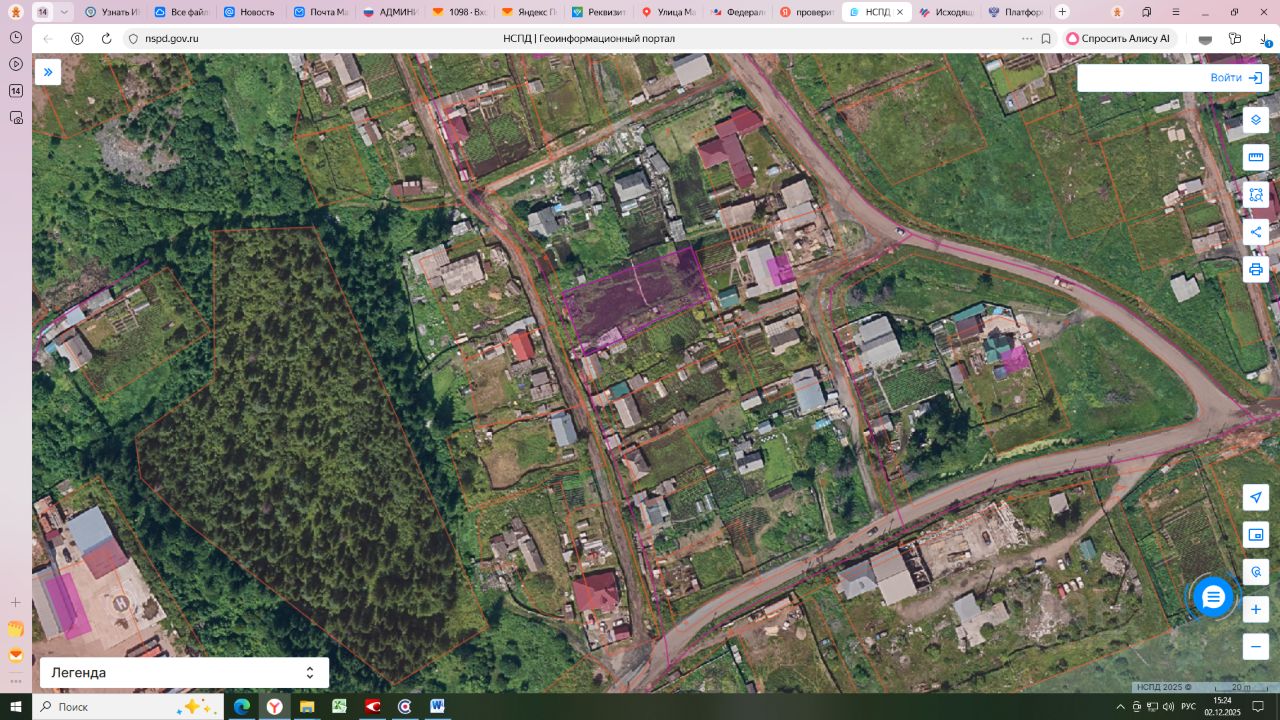Viewport: 1280px width, 720px height.
Task: Open browser downloads
Action: pyautogui.click(x=1265, y=39)
